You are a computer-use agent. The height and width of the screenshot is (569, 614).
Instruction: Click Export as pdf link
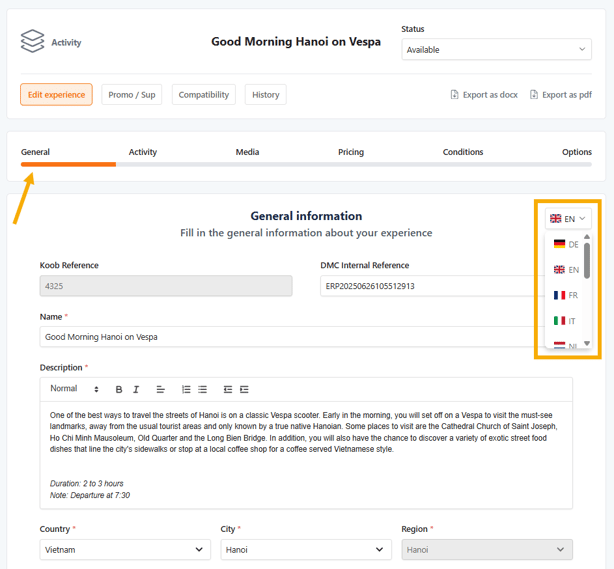(x=561, y=95)
